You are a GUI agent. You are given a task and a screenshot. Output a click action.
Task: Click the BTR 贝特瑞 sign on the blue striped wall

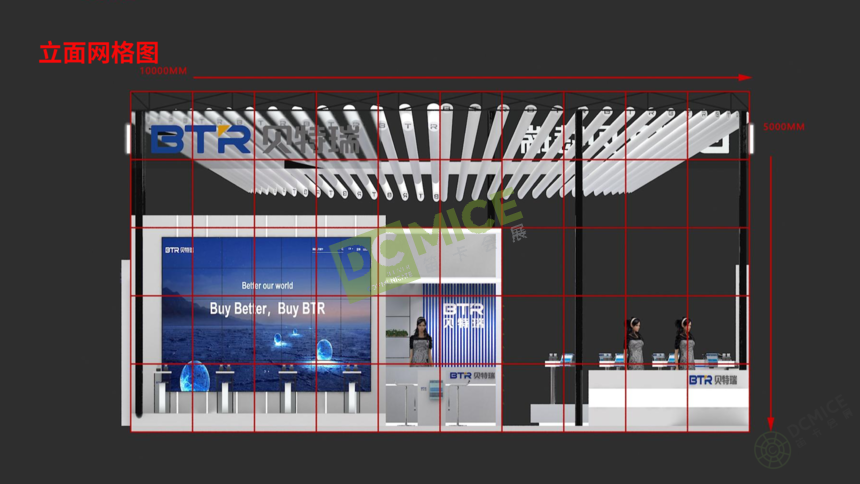463,316
